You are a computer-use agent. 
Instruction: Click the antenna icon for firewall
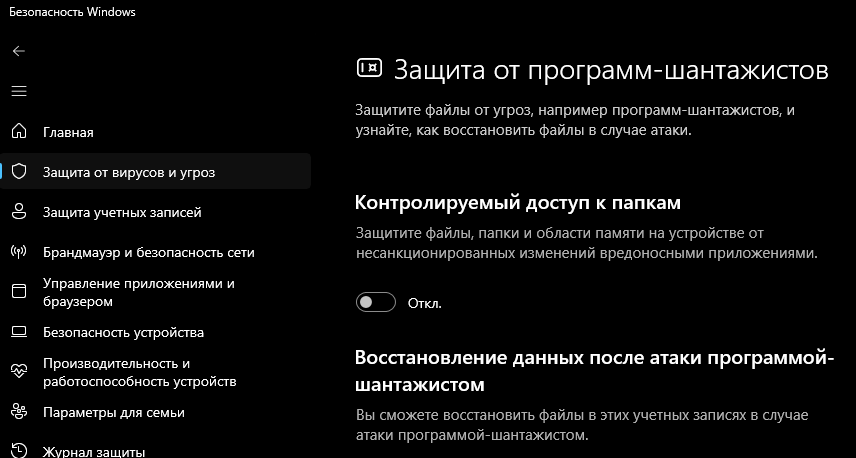point(19,252)
